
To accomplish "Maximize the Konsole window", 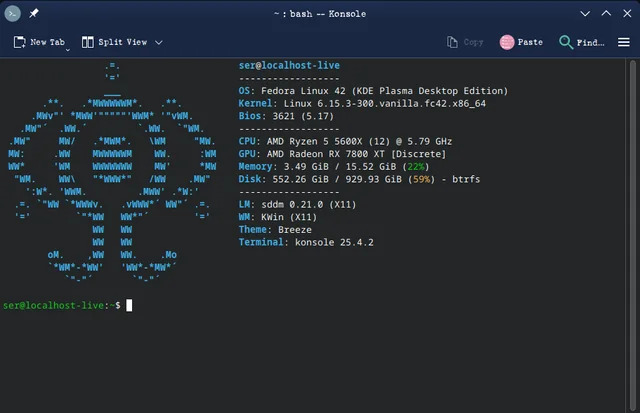I will pyautogui.click(x=606, y=13).
